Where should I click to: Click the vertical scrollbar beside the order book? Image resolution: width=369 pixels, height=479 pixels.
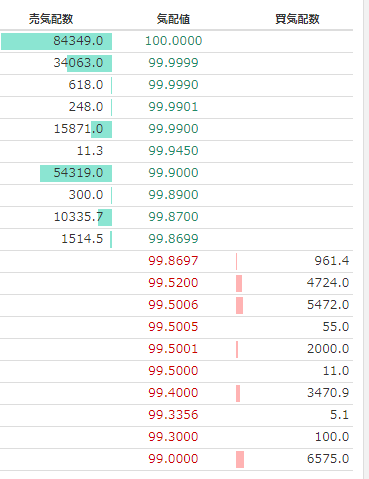tap(366, 239)
